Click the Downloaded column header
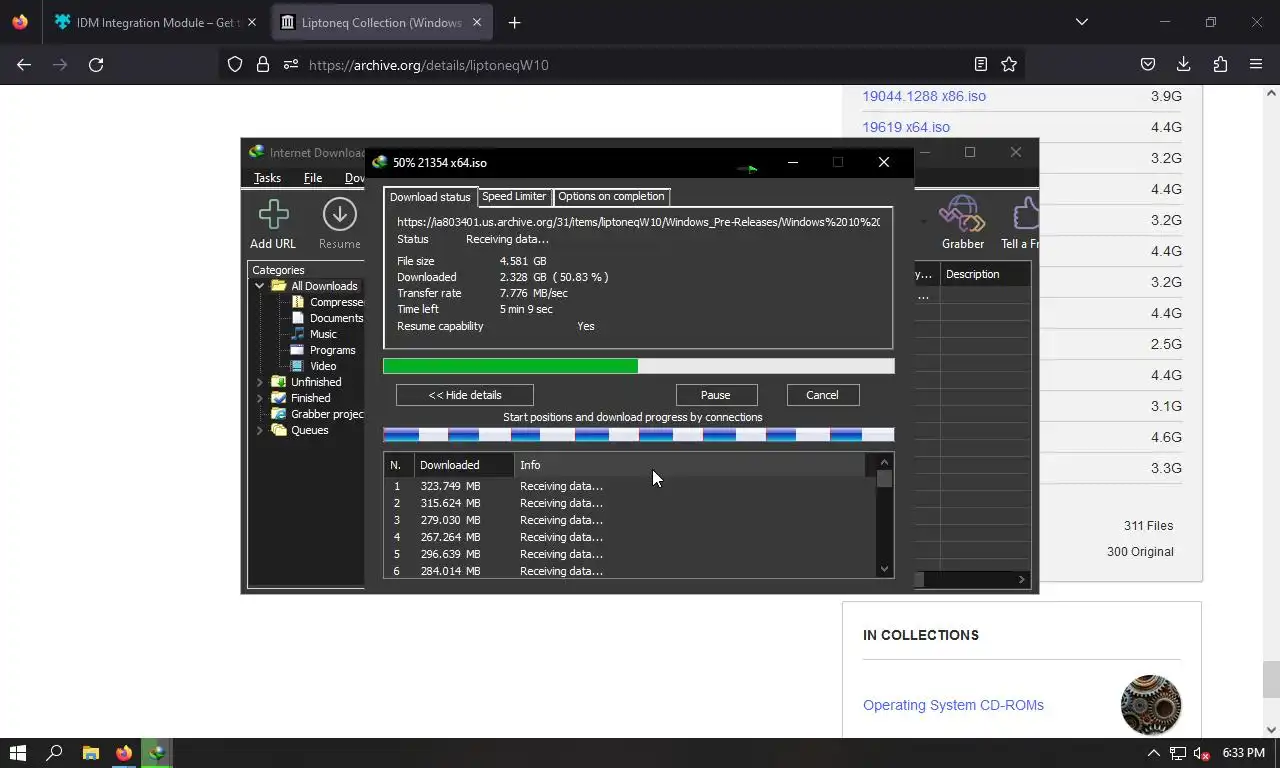The image size is (1280, 768). (464, 465)
